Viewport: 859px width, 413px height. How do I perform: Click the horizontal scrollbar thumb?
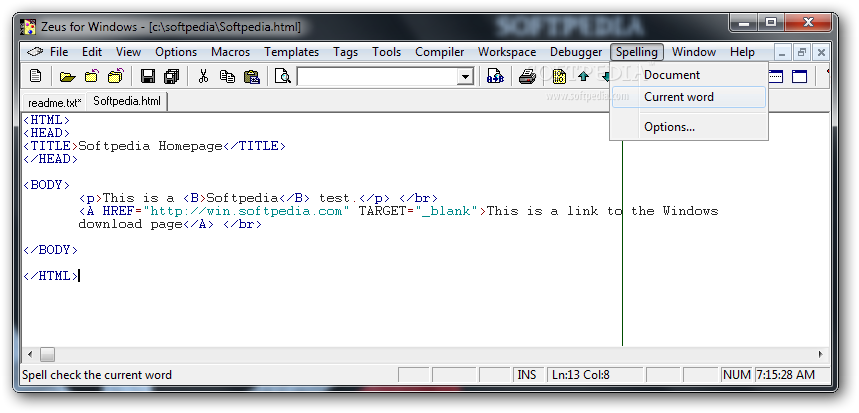click(x=47, y=354)
